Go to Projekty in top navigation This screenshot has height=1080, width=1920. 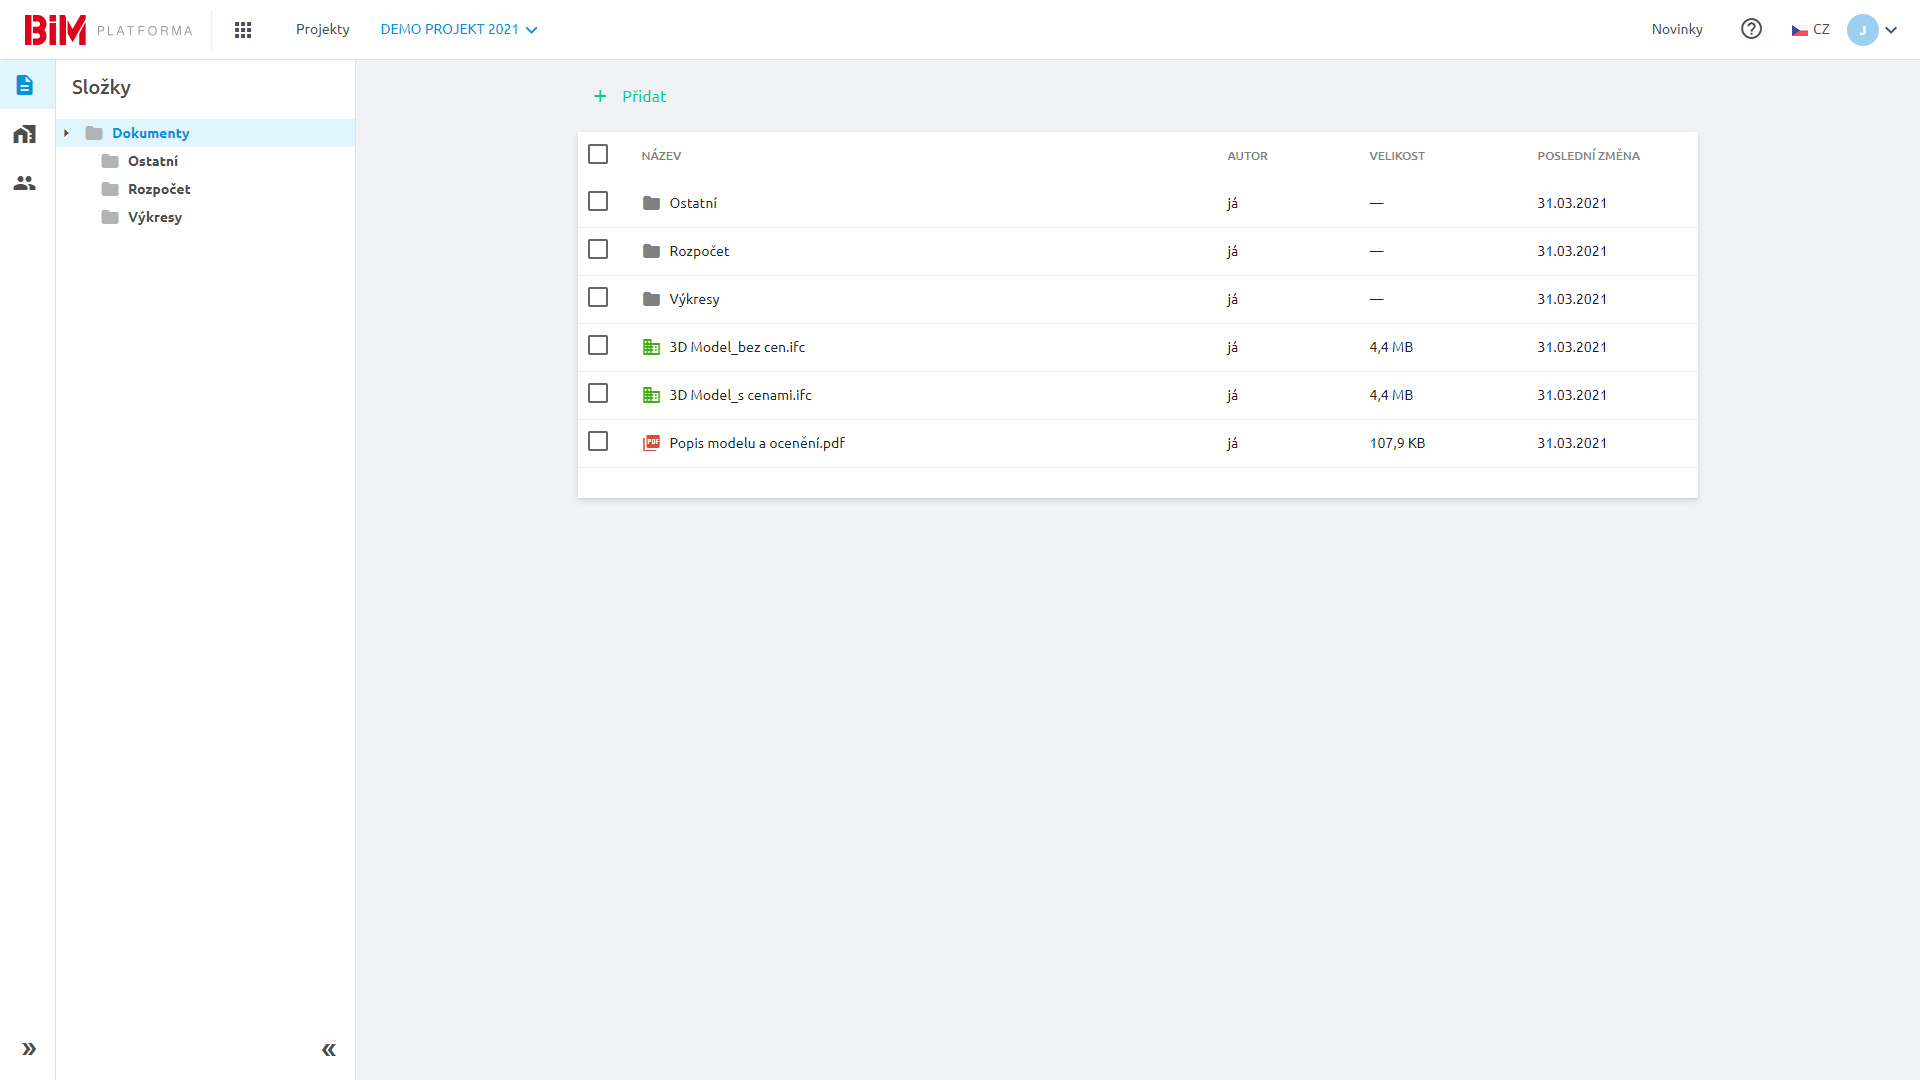[322, 30]
